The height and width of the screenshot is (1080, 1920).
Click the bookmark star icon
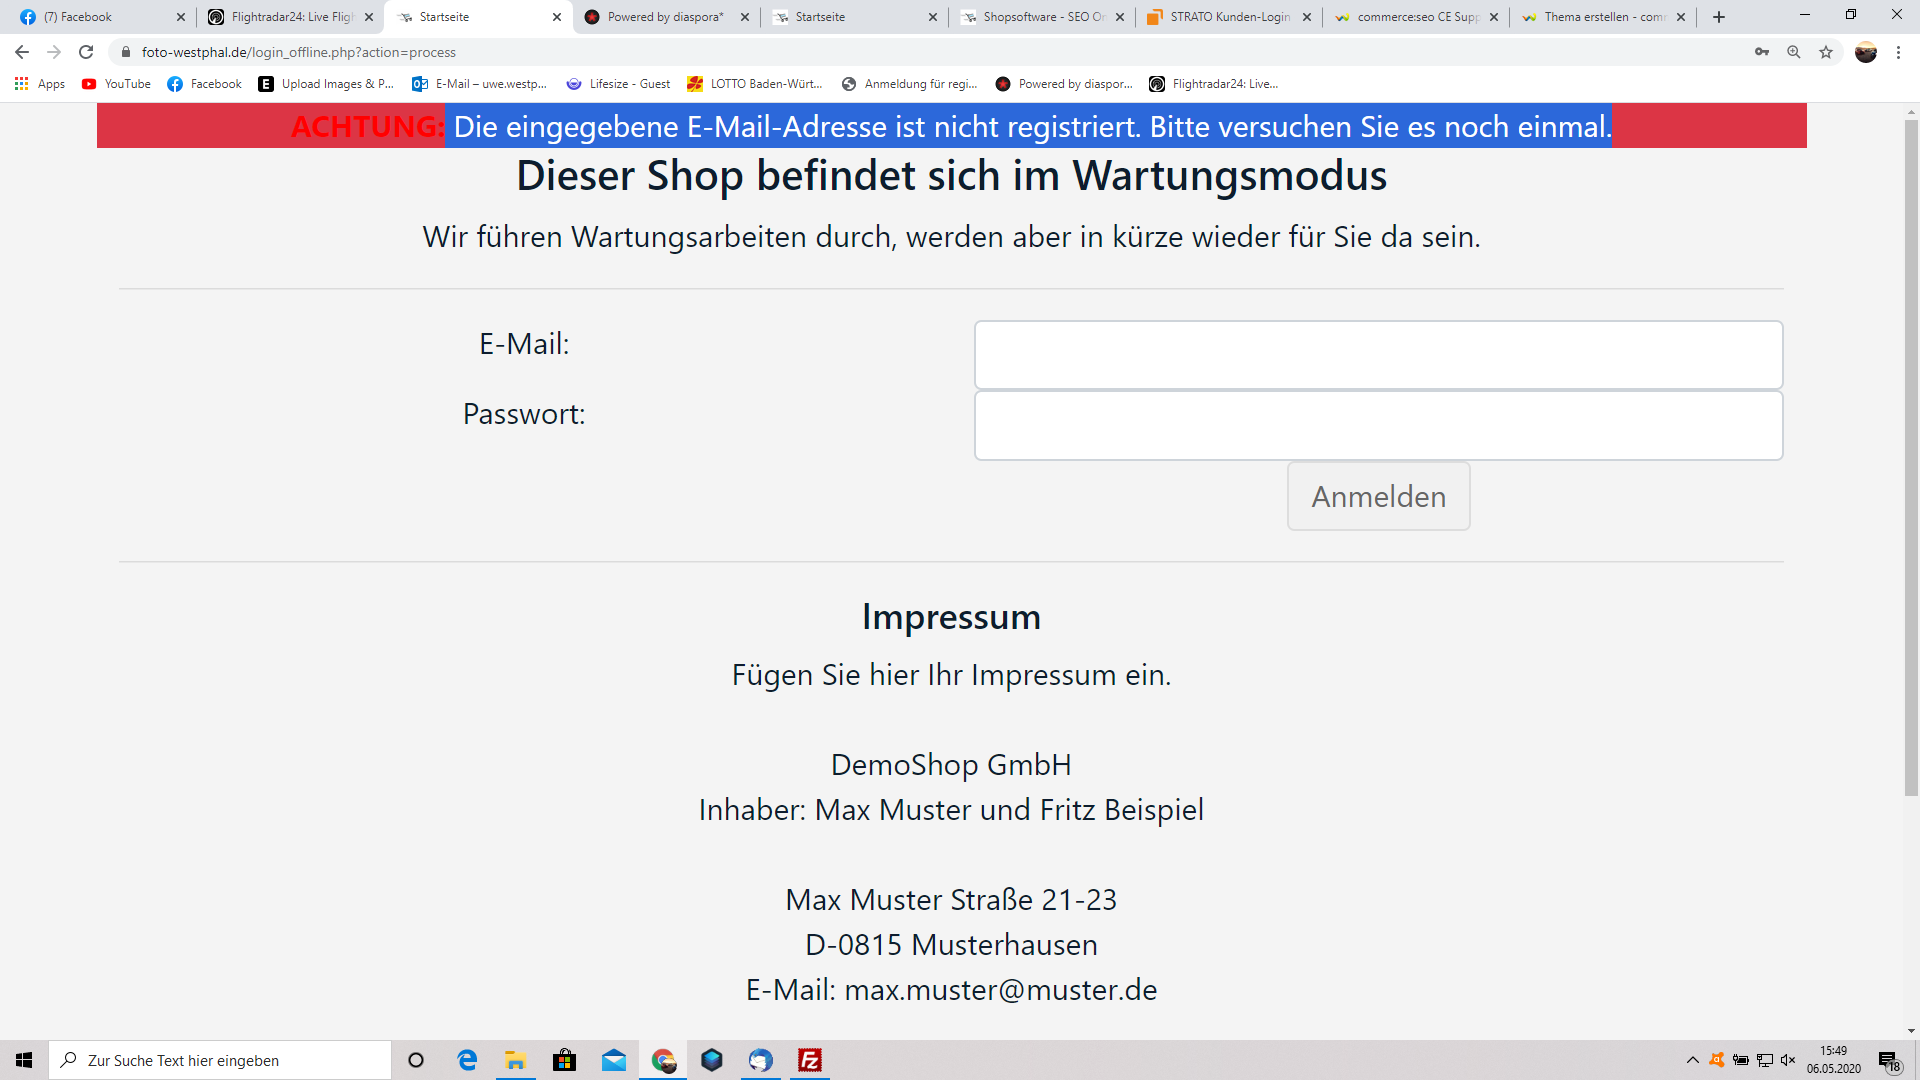coord(1826,52)
